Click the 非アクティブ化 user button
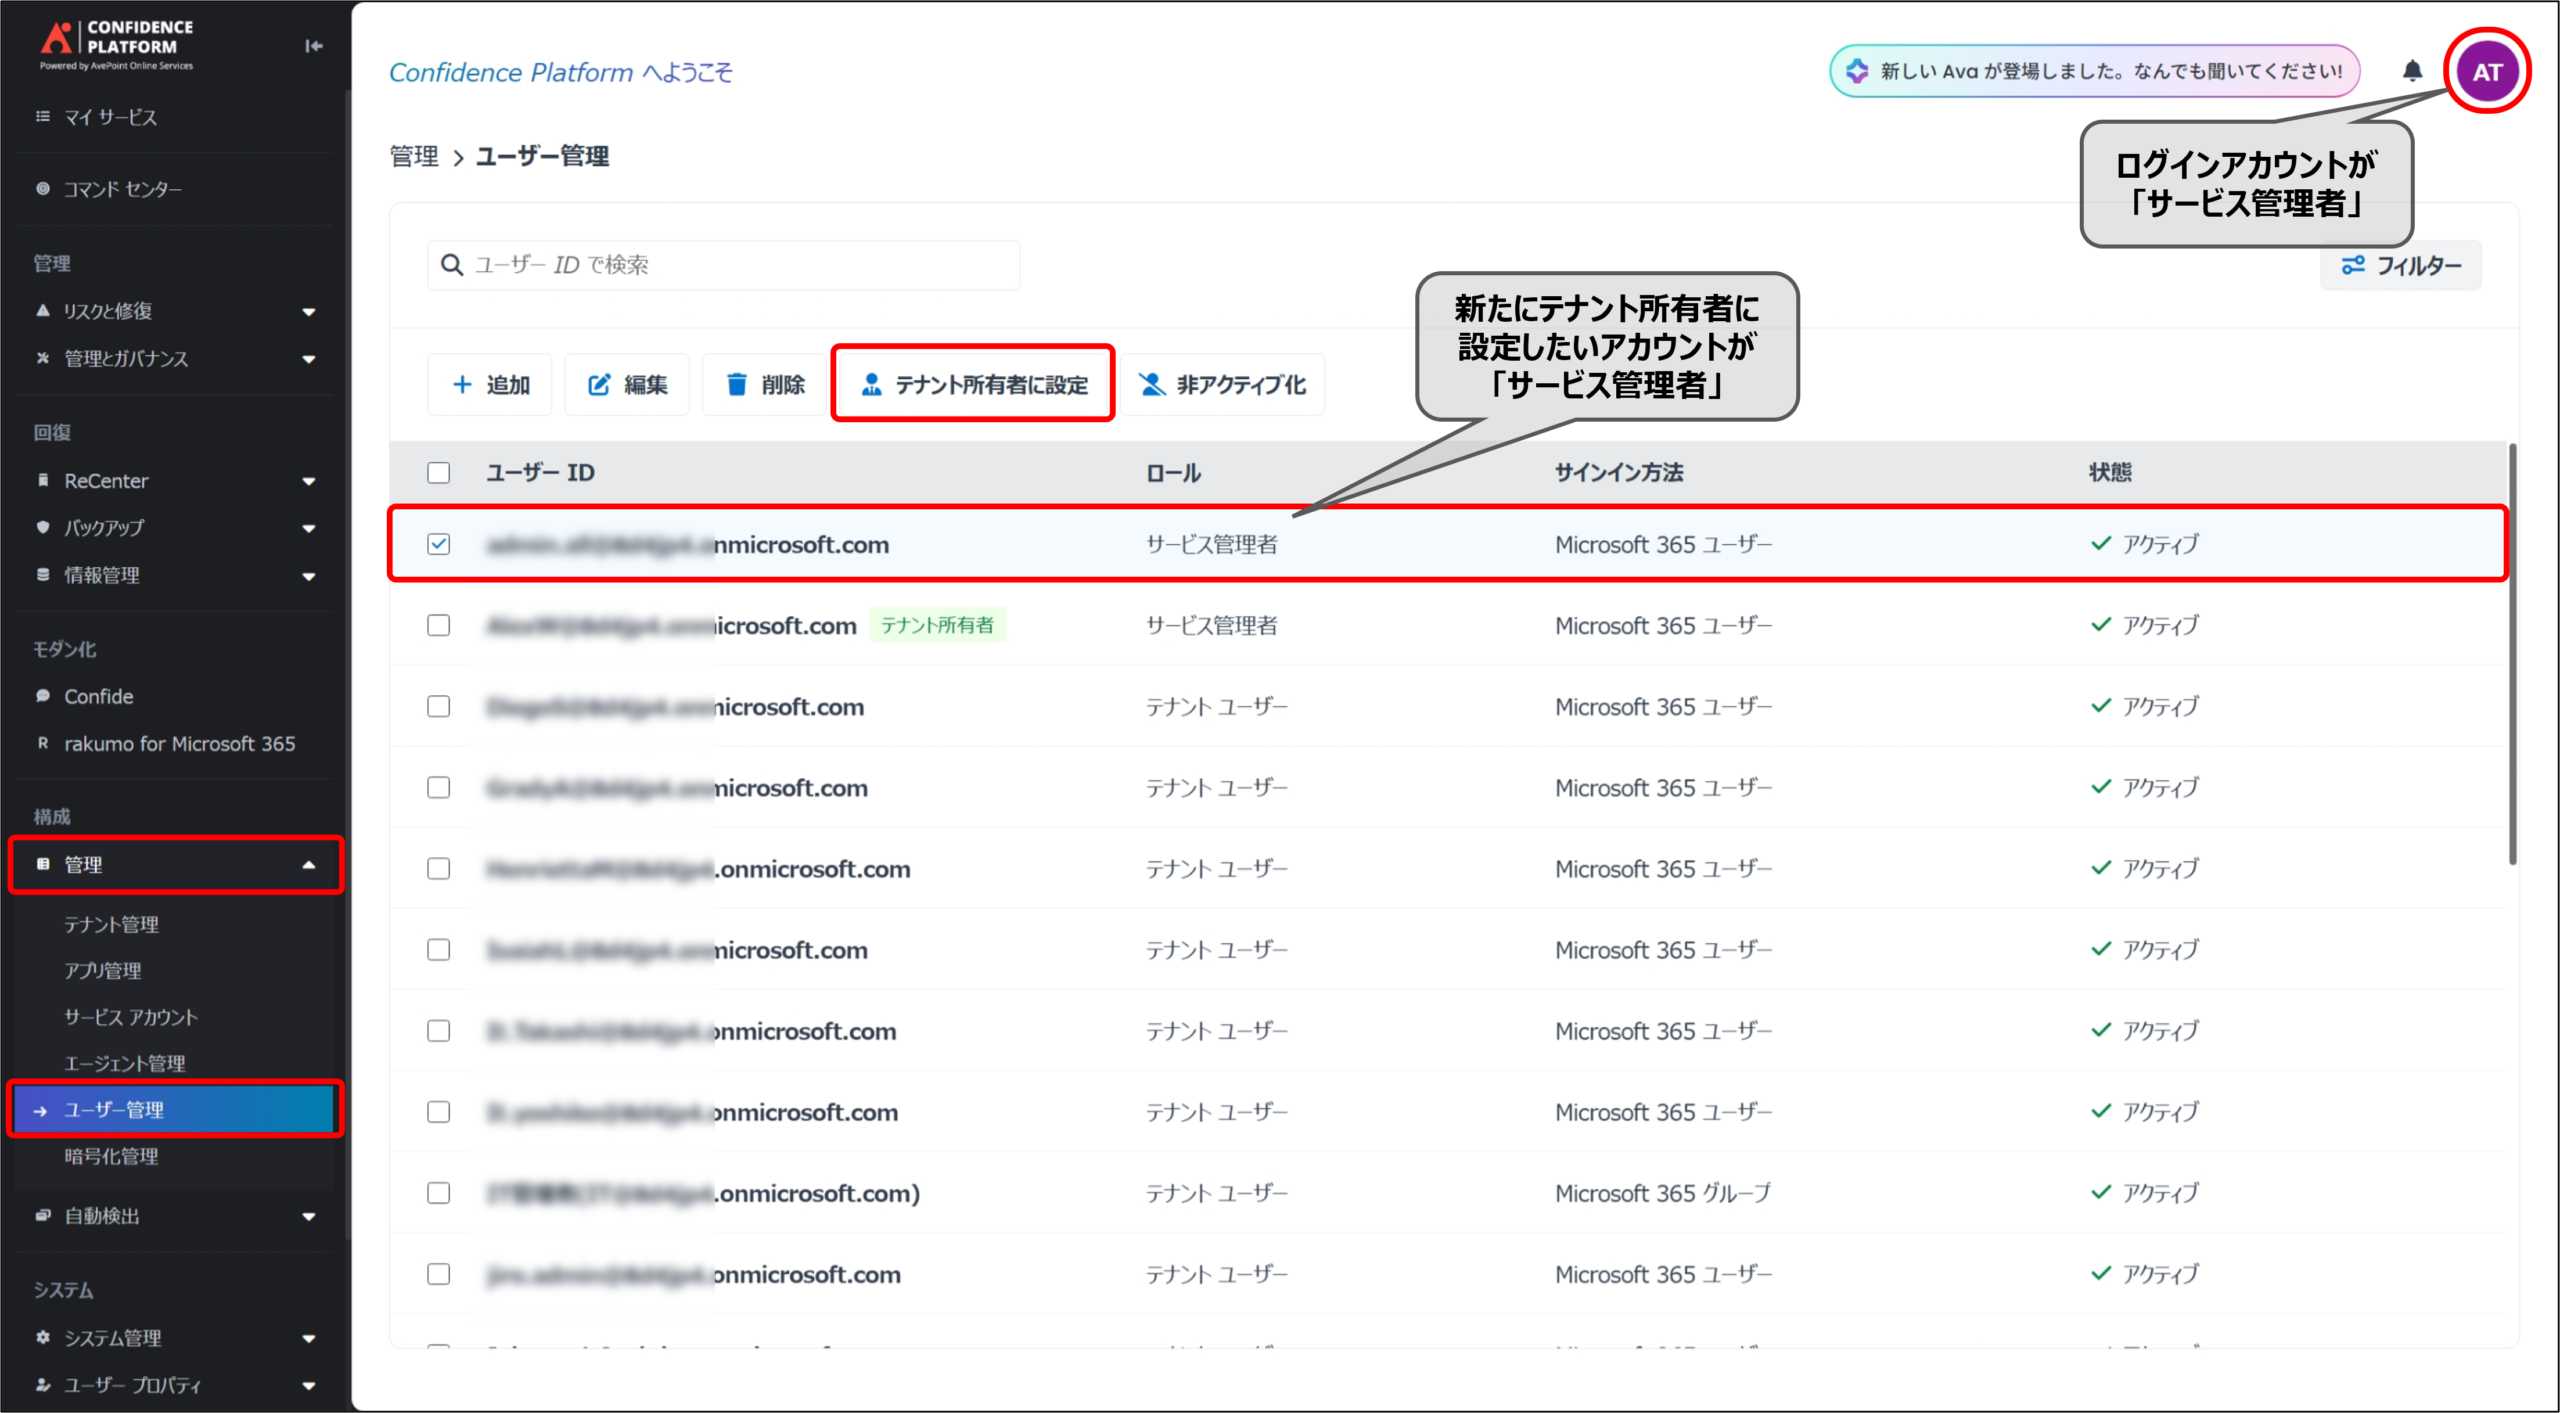This screenshot has height=1413, width=2560. [x=1222, y=385]
